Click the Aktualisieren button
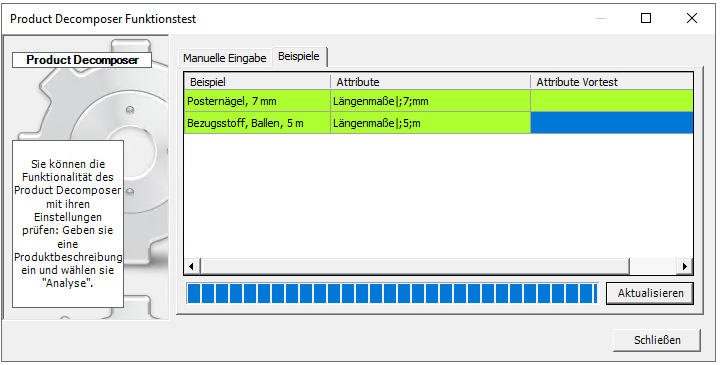The height and width of the screenshot is (365, 720). pos(650,293)
